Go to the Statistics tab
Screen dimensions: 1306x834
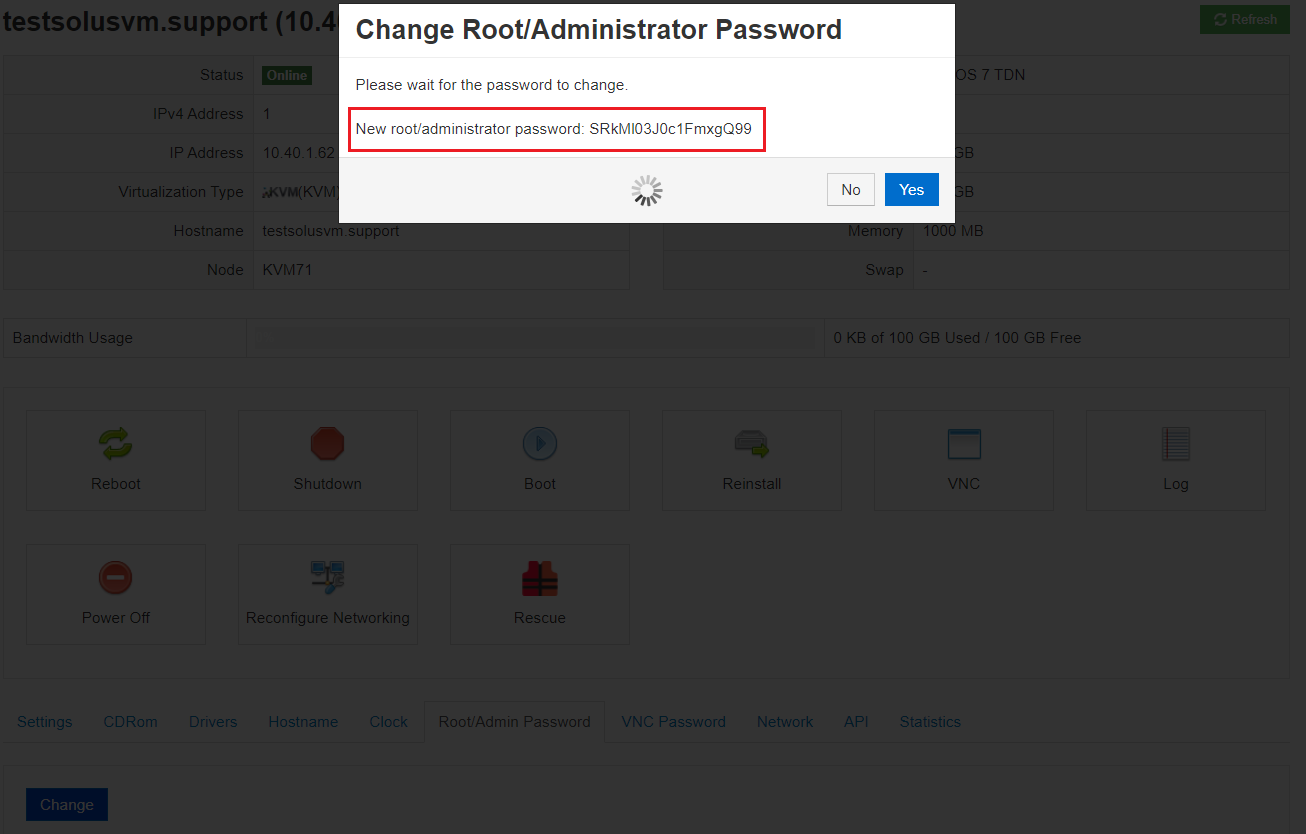click(930, 722)
